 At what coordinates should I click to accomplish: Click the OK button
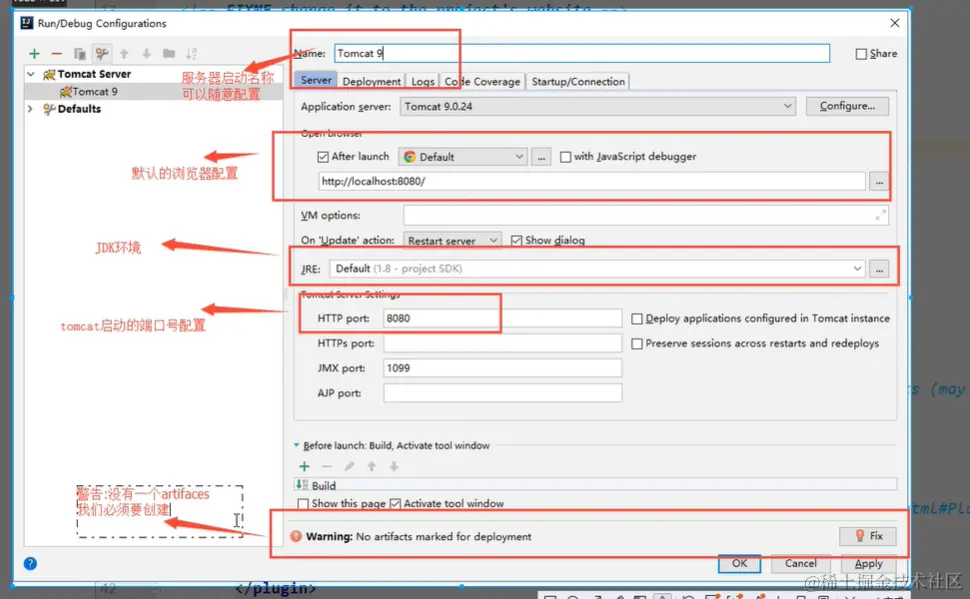(739, 563)
